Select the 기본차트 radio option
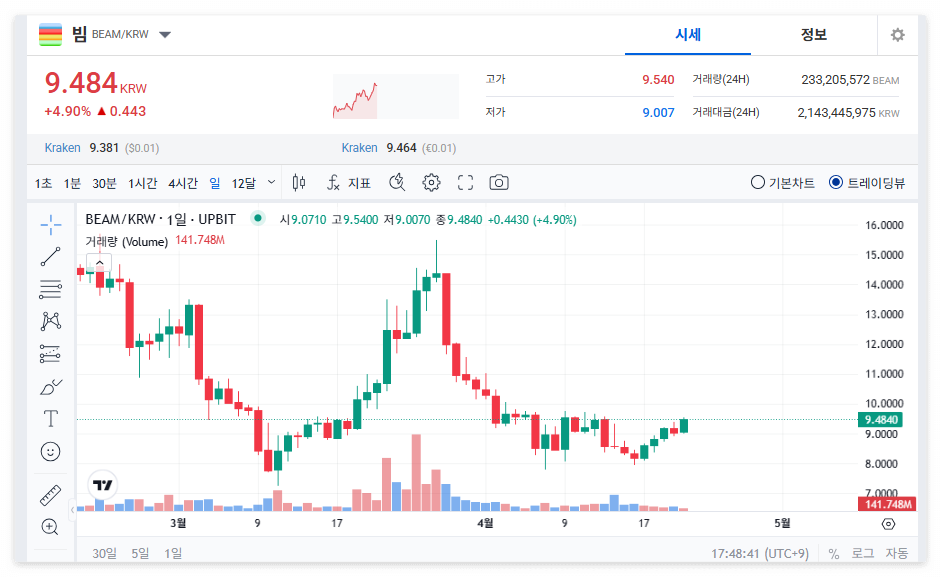Viewport: 941px width, 577px height. [783, 183]
